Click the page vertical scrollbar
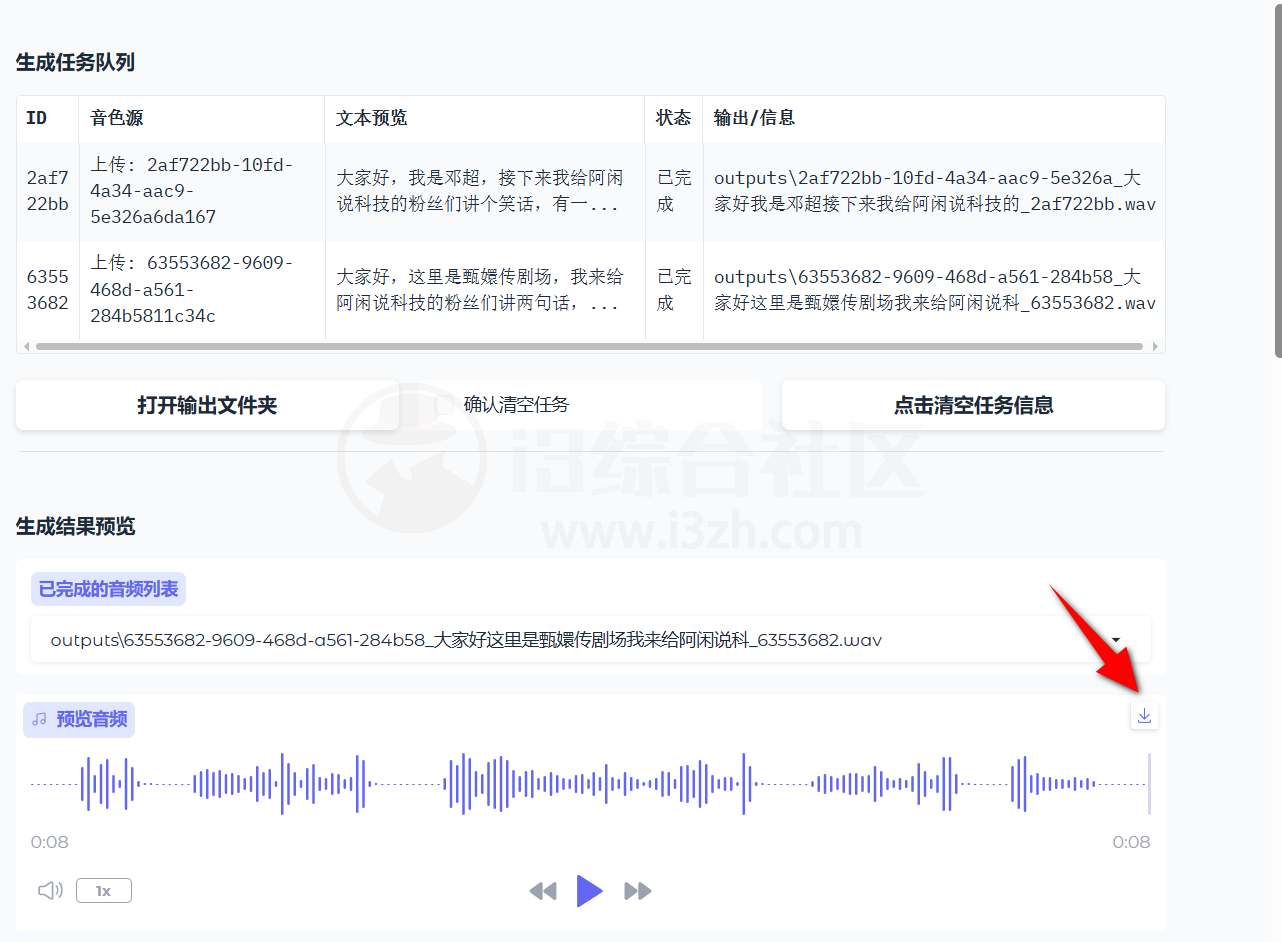The height and width of the screenshot is (942, 1282). pyautogui.click(x=1277, y=180)
